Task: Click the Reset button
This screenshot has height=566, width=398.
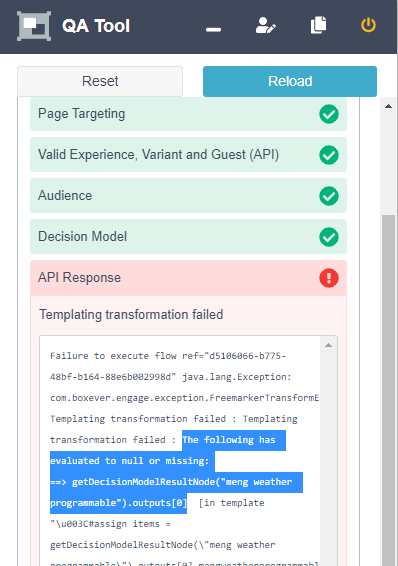Action: [100, 81]
